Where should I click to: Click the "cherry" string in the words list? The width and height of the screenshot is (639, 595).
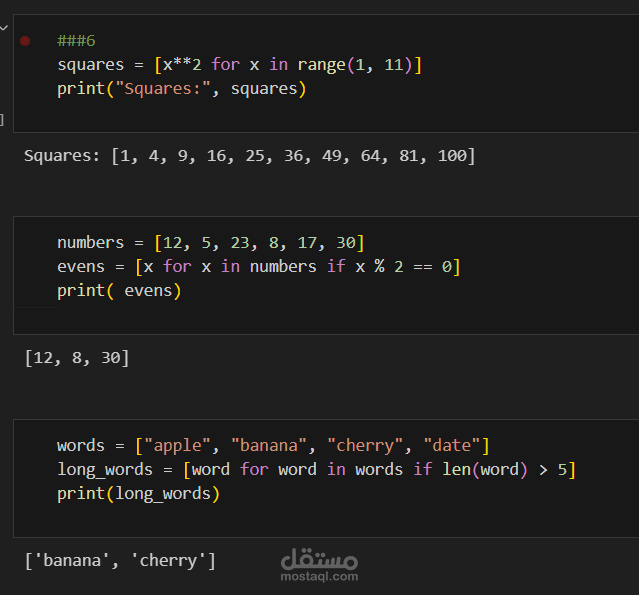365,445
